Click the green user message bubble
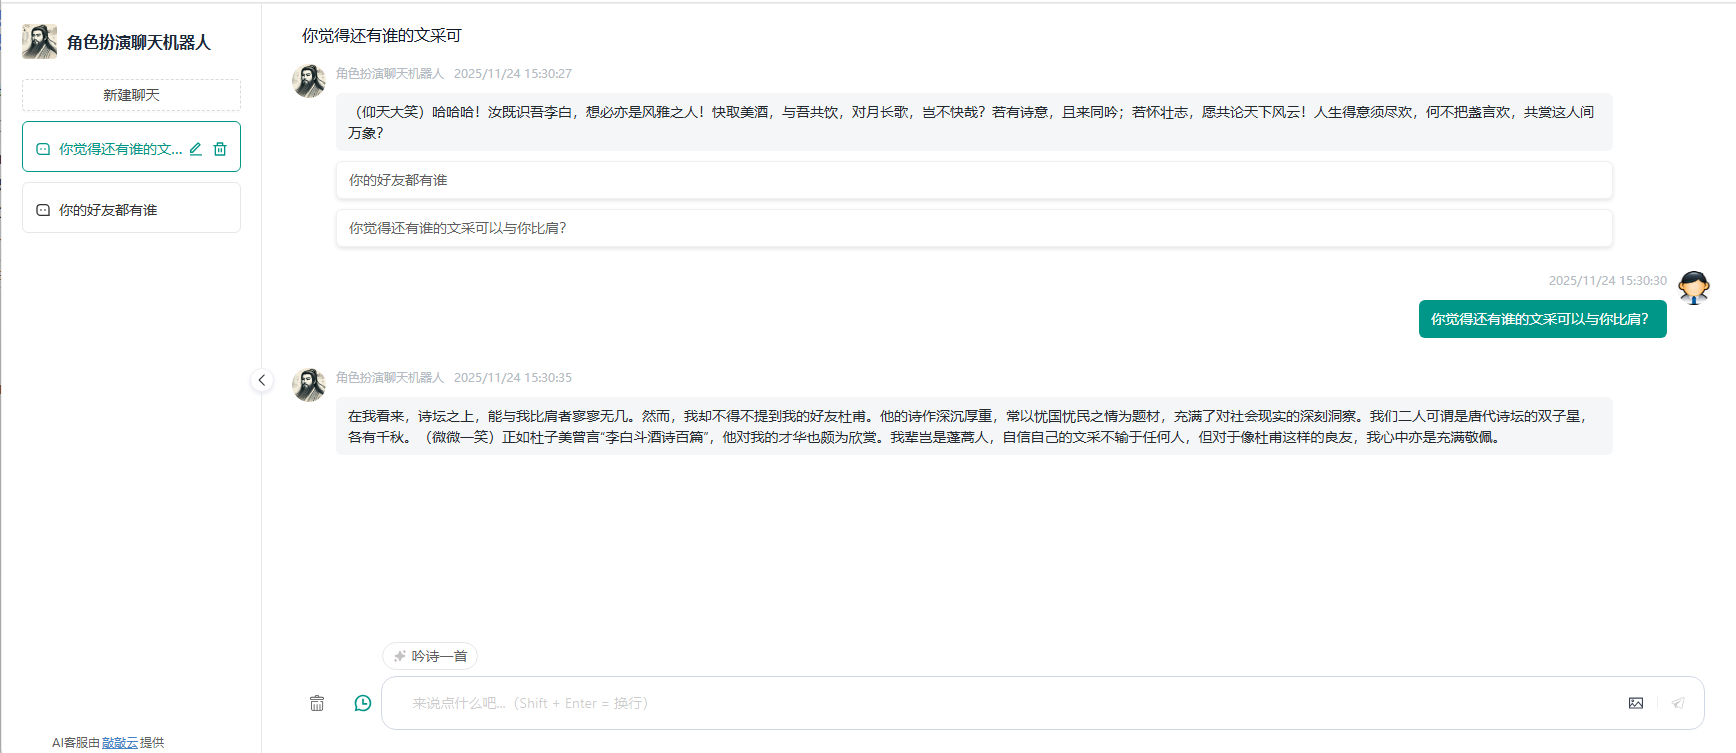 click(1541, 319)
